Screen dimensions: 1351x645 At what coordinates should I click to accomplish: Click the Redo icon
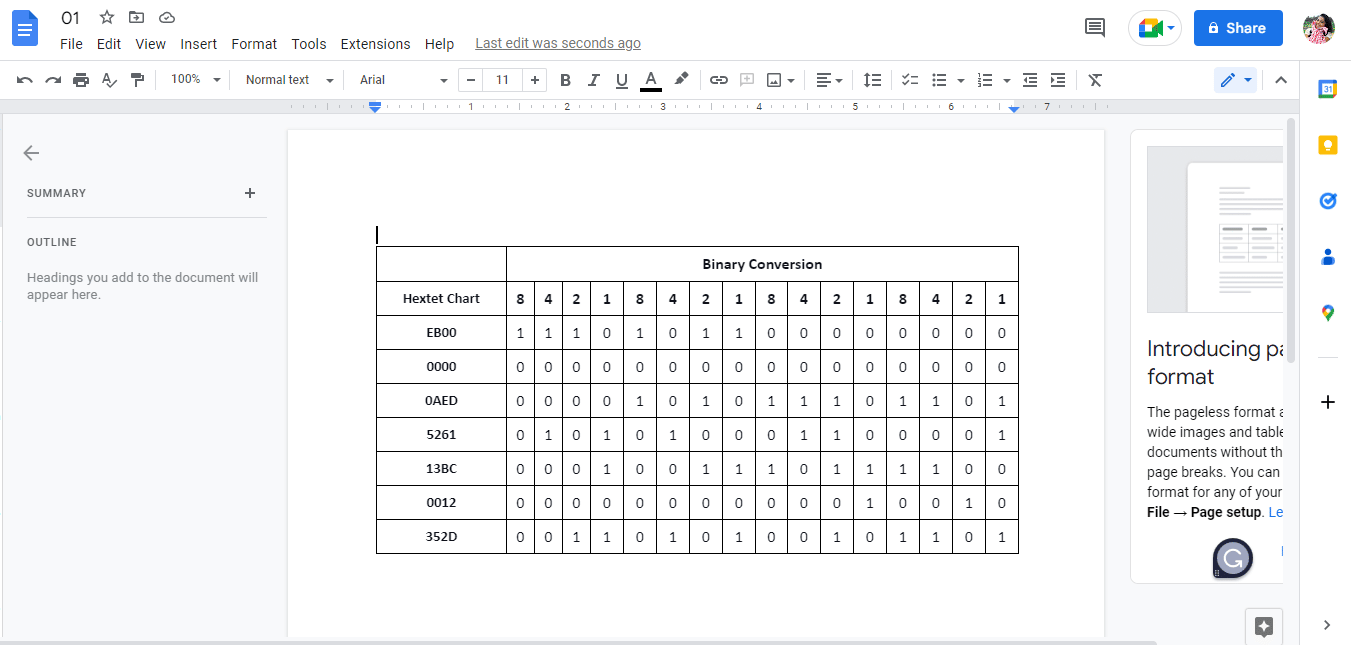[x=53, y=80]
